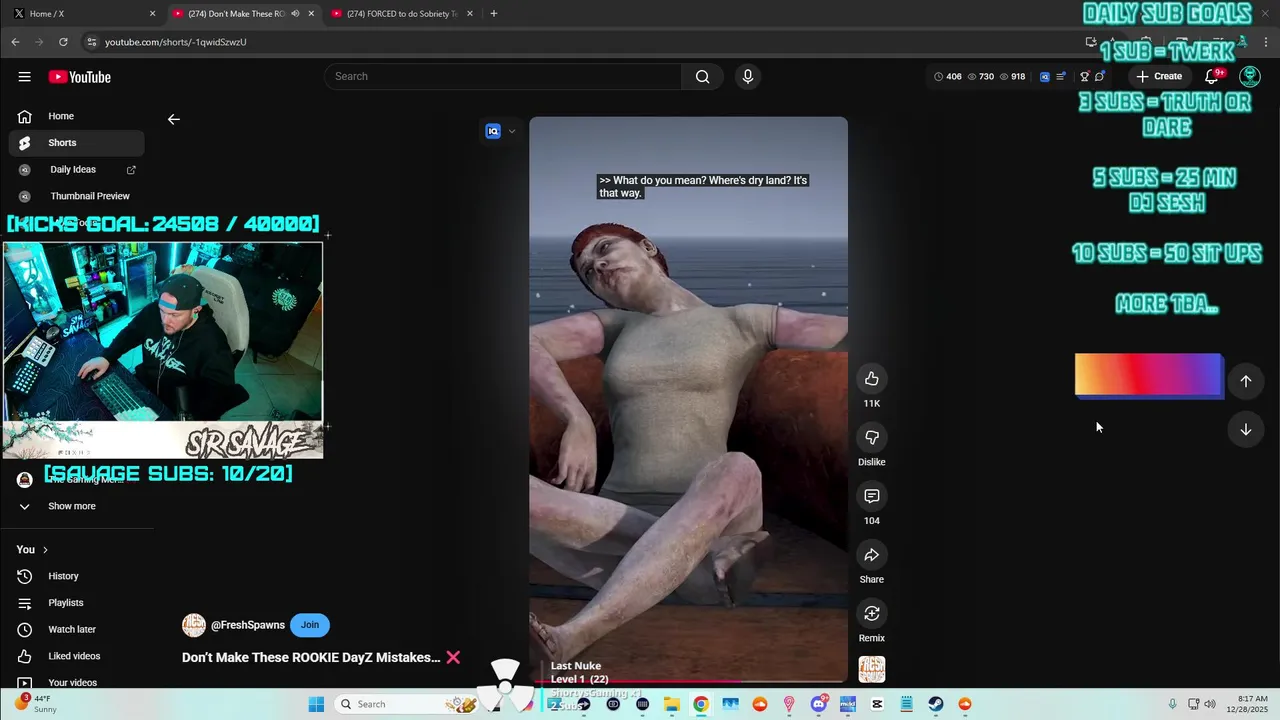Open Daily Ideas in the sidebar
Image resolution: width=1280 pixels, height=720 pixels.
click(76, 170)
